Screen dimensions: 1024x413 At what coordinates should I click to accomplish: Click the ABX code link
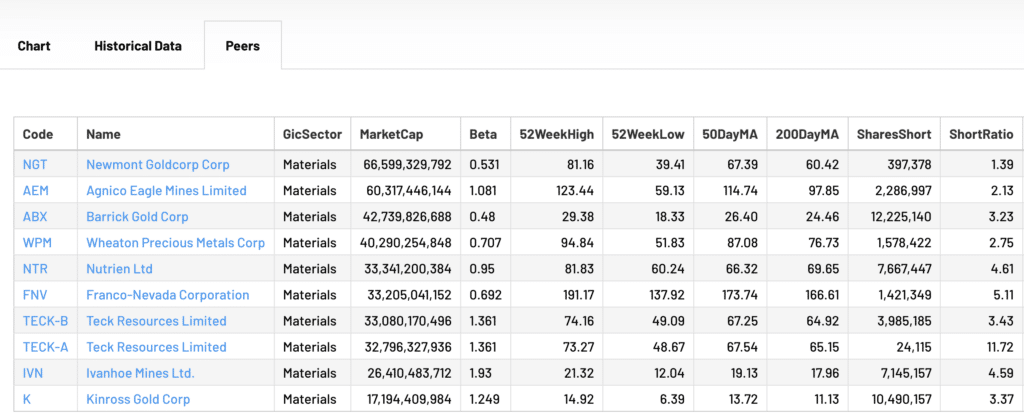(x=35, y=216)
